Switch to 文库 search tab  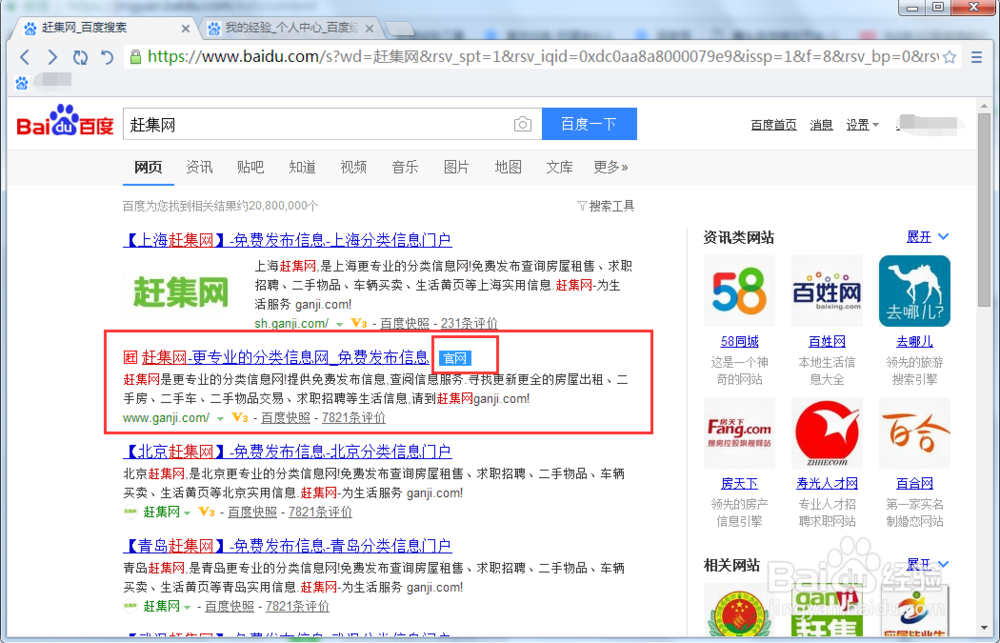coord(559,167)
